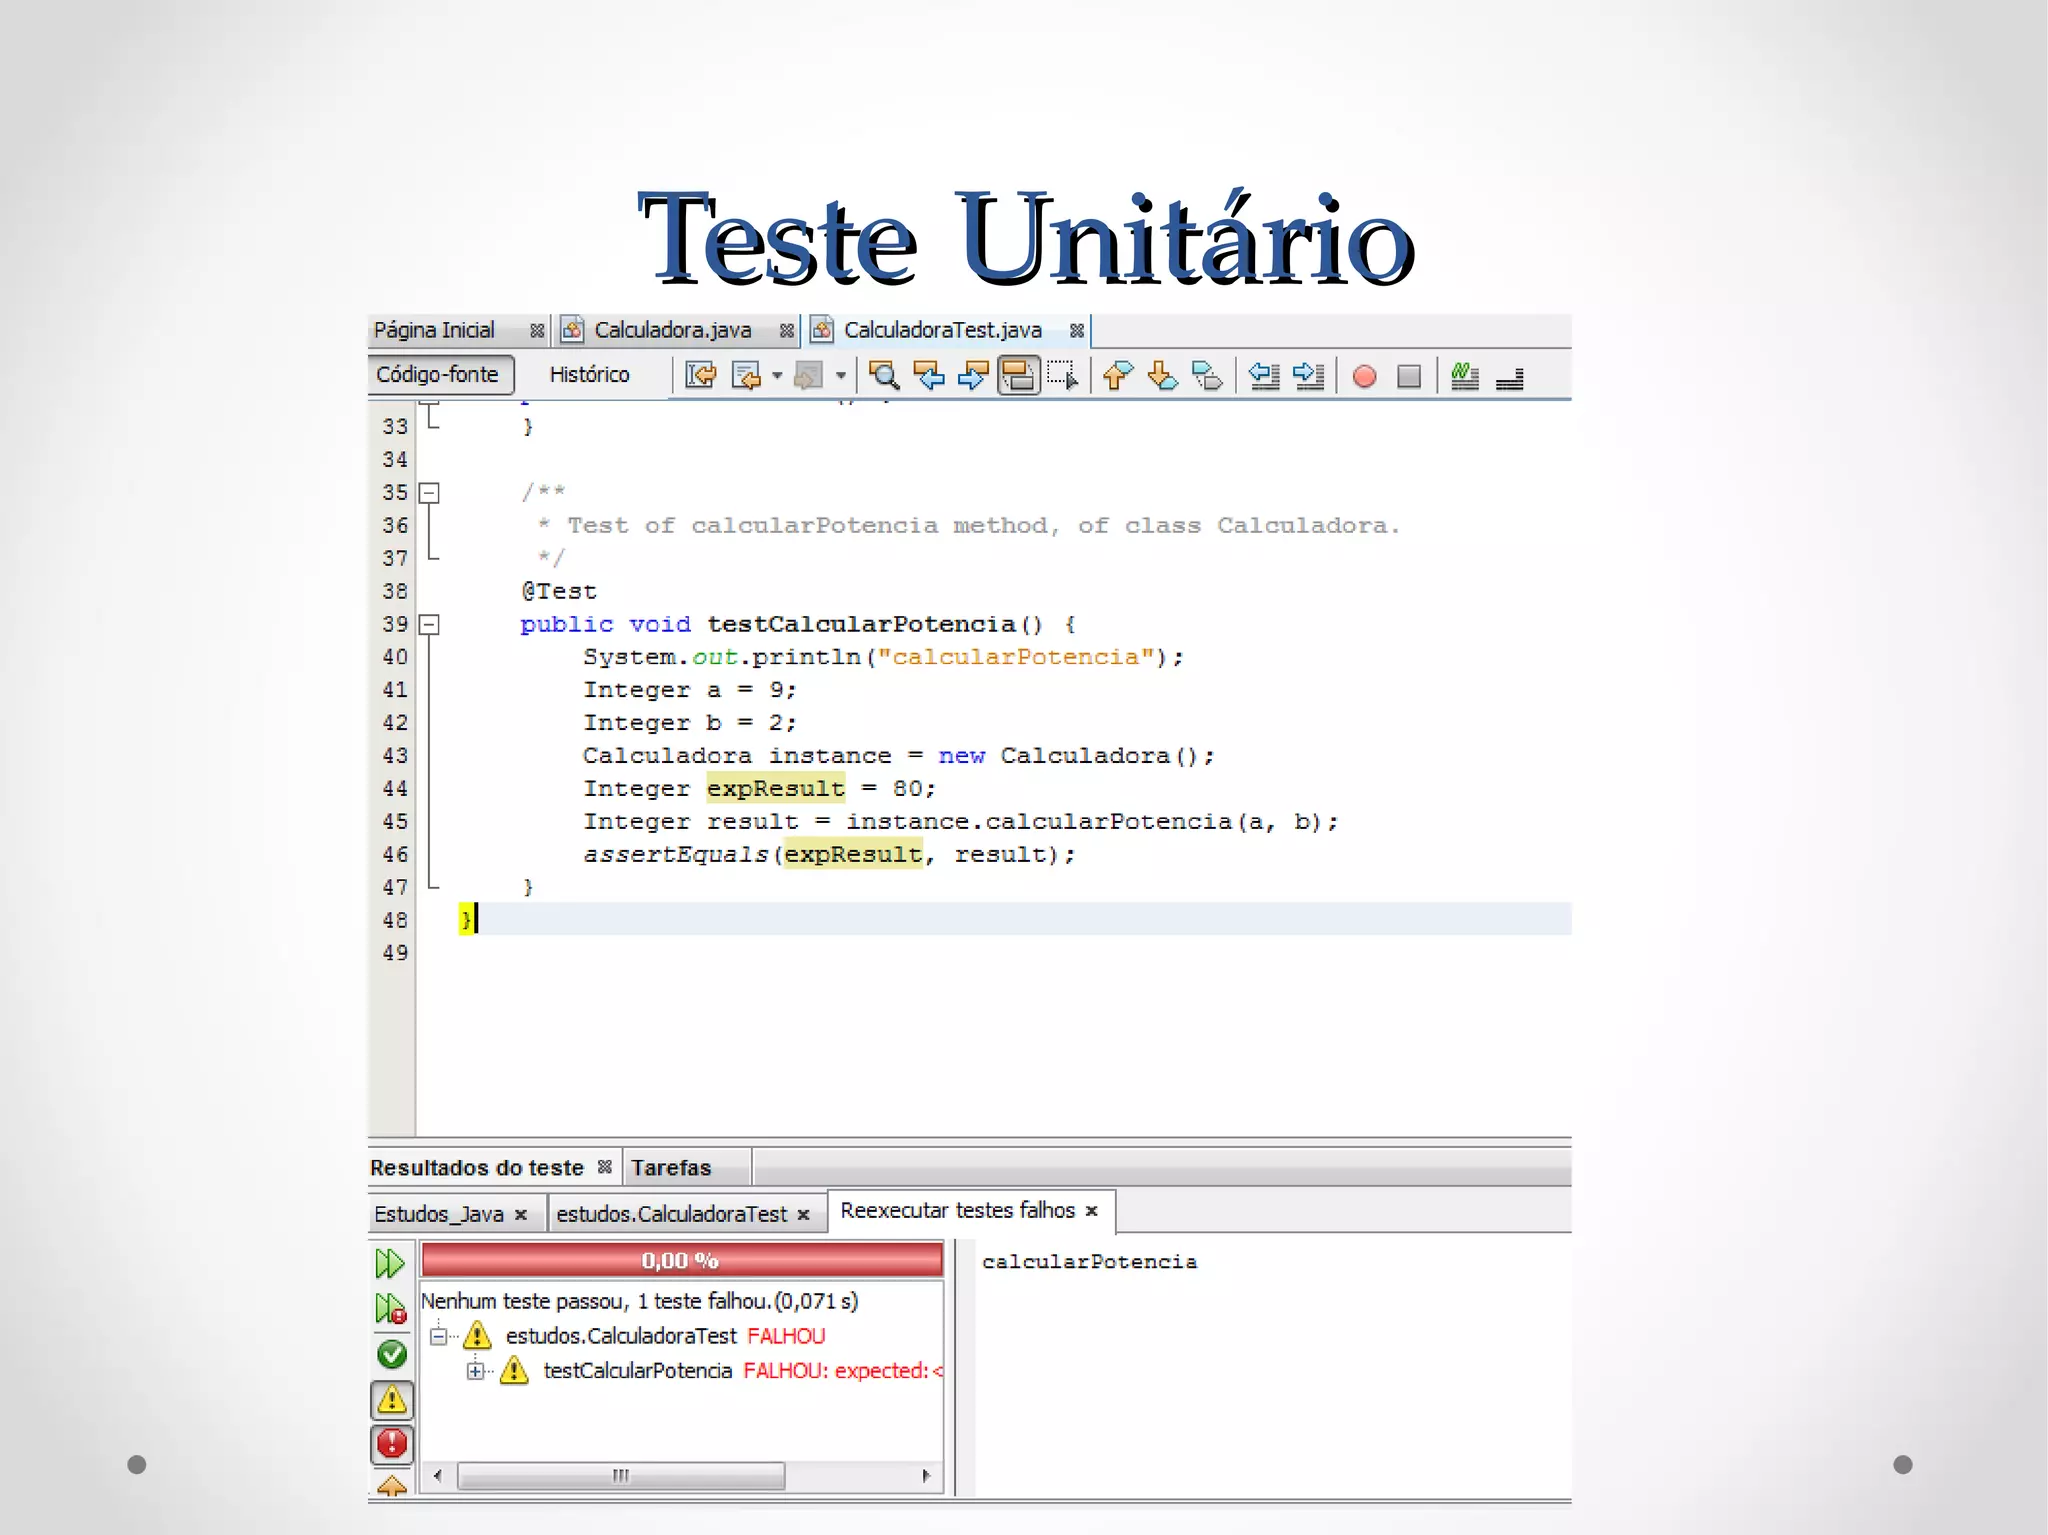Toggle Show Failed tests yellow warning filter
2048x1535 pixels.
click(392, 1400)
